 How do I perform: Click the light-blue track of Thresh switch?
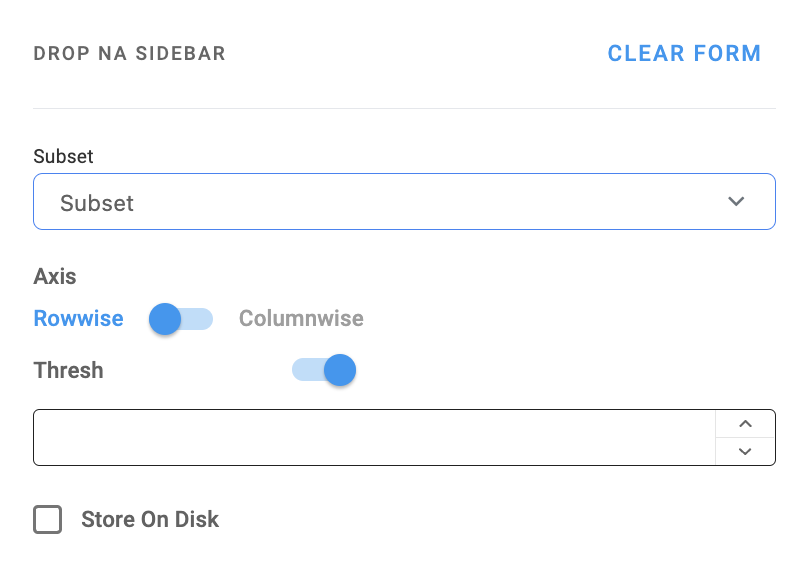[304, 370]
